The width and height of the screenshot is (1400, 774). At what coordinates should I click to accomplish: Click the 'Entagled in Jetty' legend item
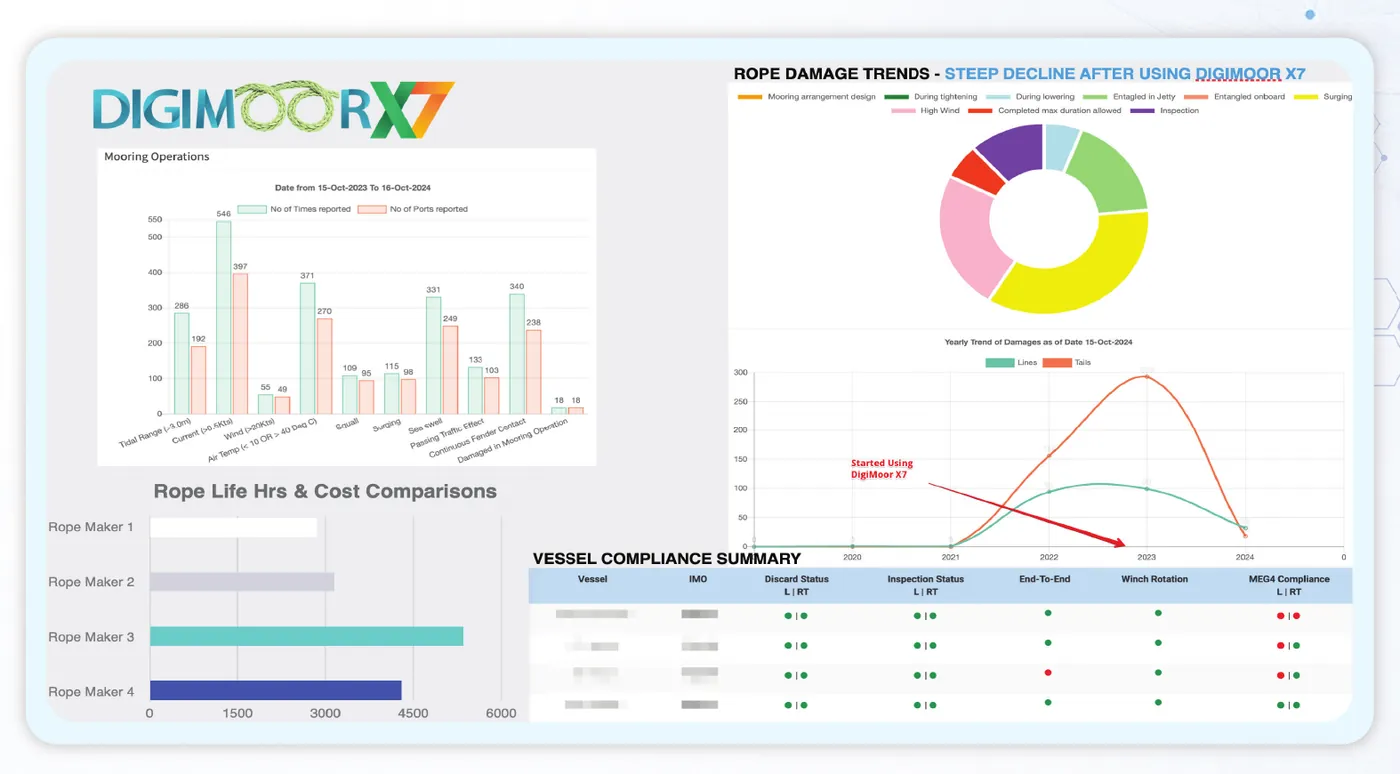[1130, 97]
